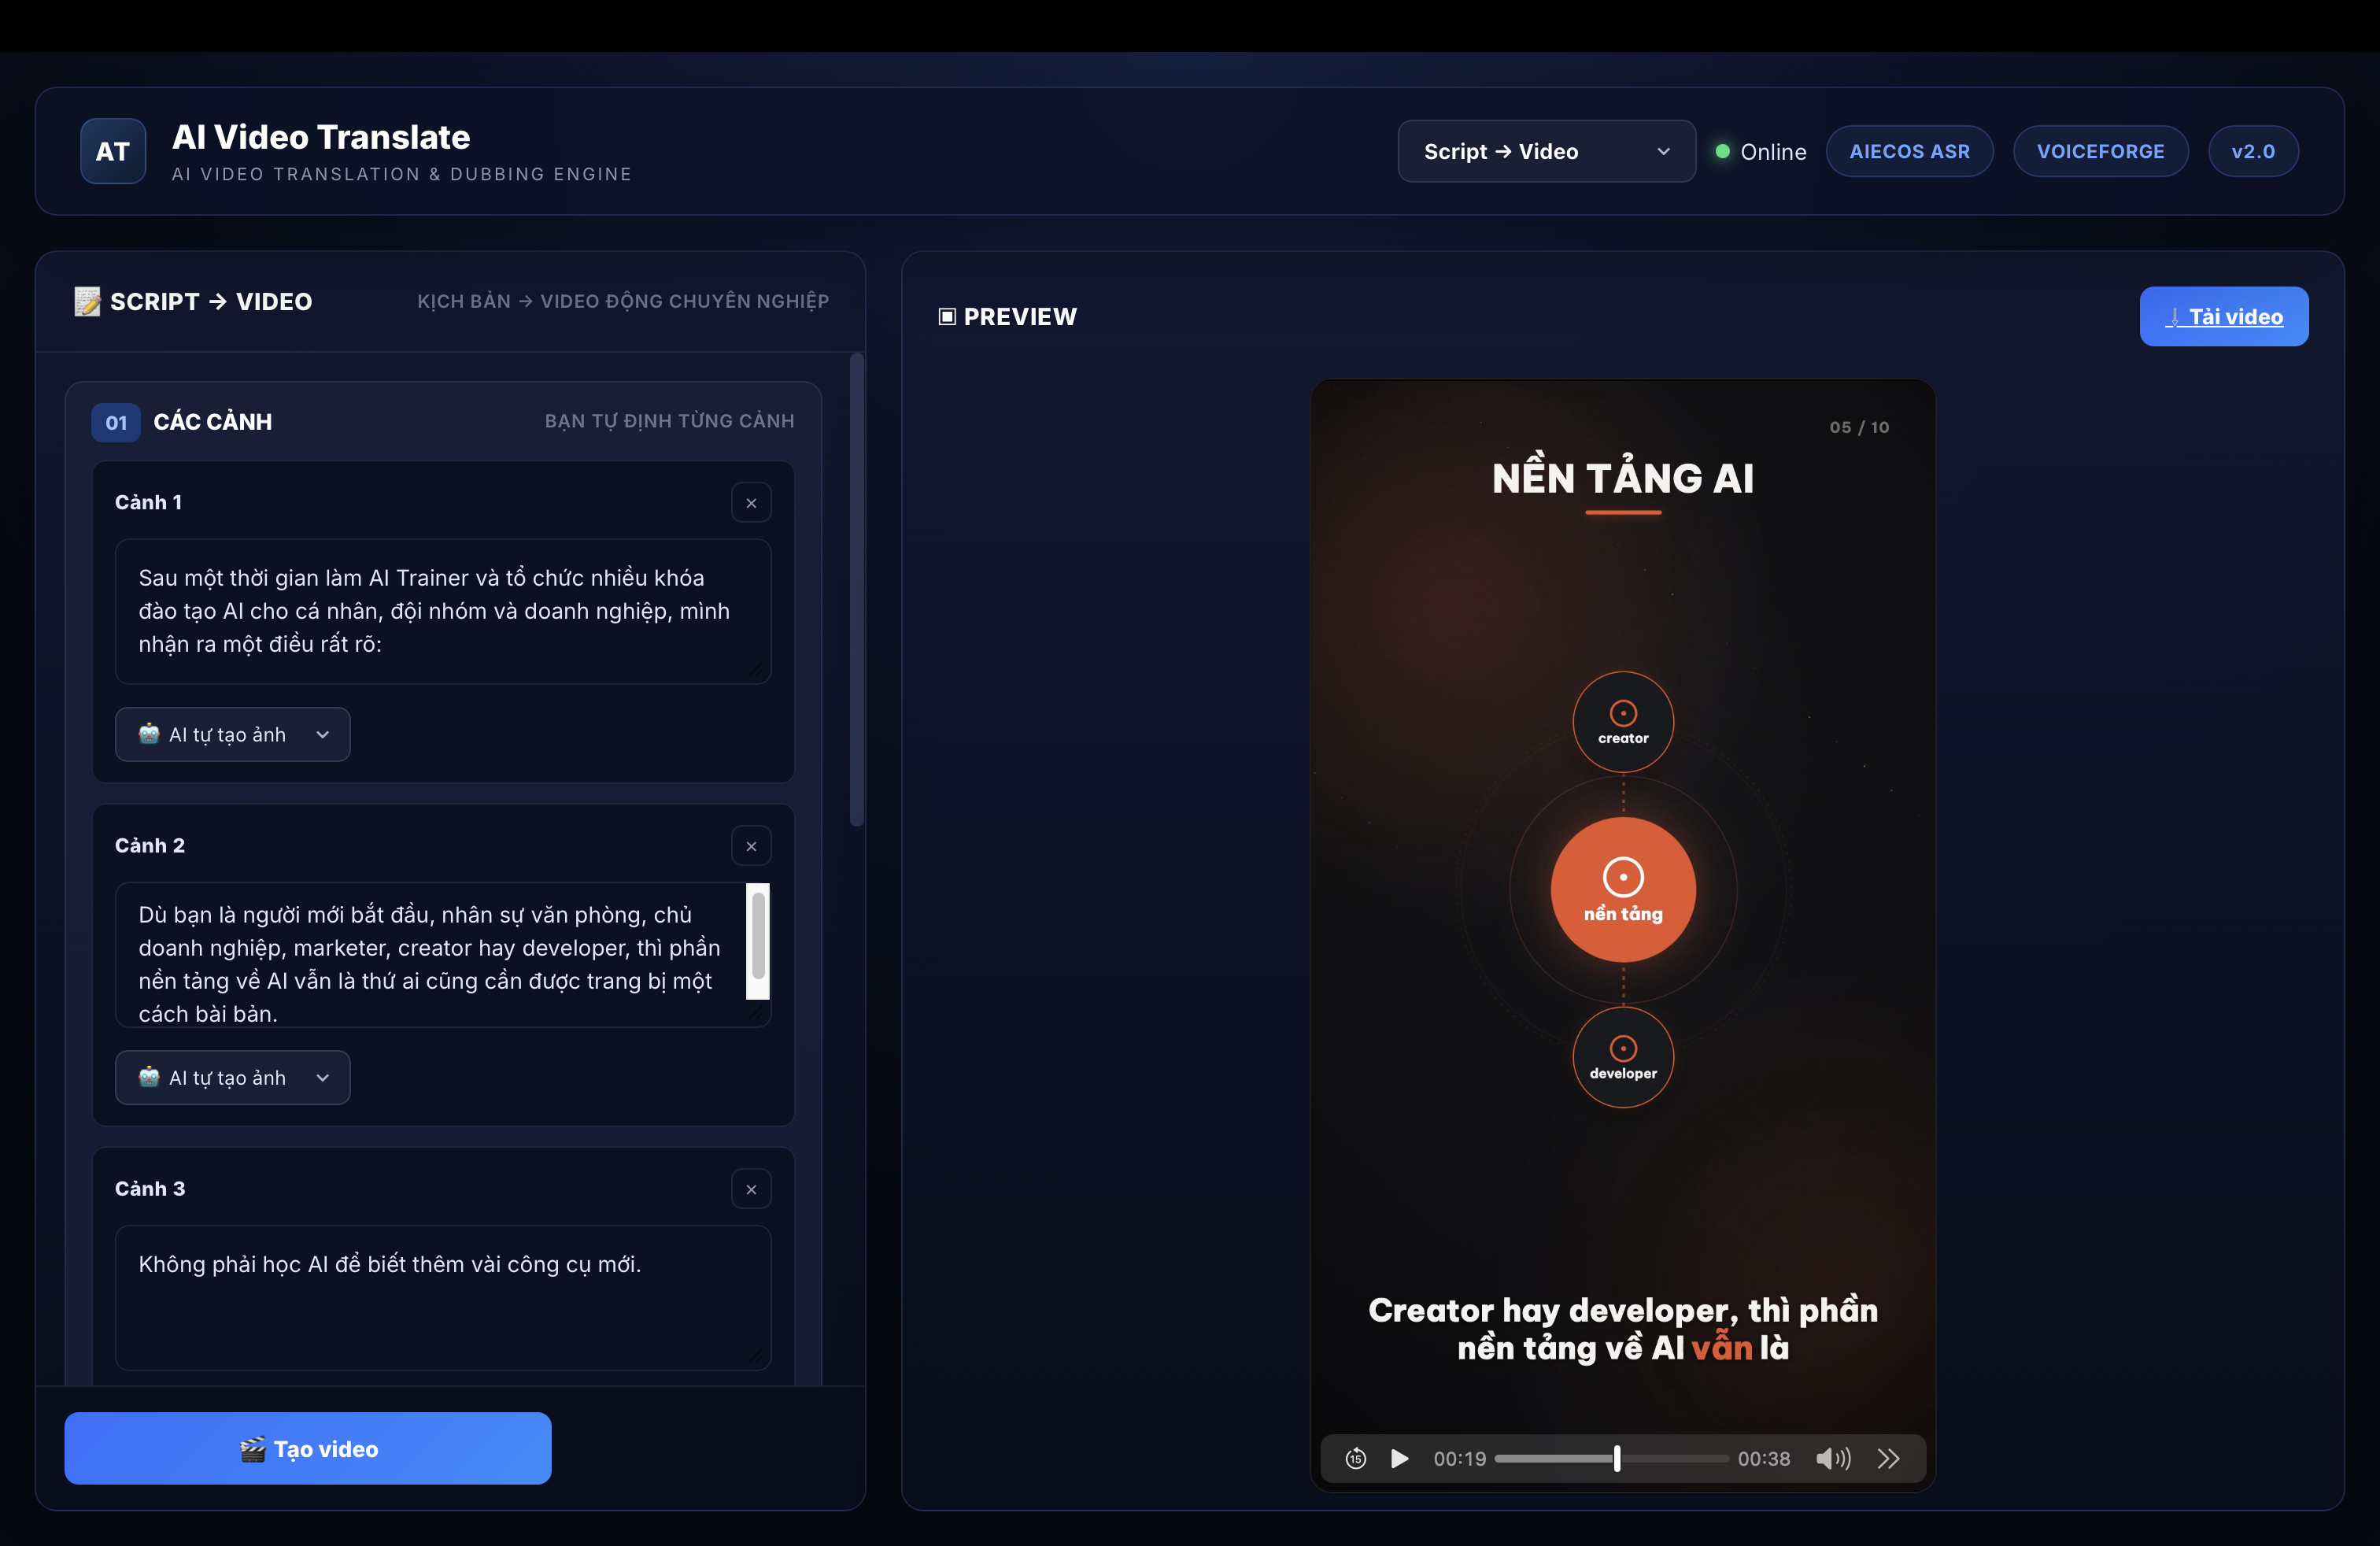Image resolution: width=2380 pixels, height=1546 pixels.
Task: Click the video progress slider
Action: tap(1611, 1459)
